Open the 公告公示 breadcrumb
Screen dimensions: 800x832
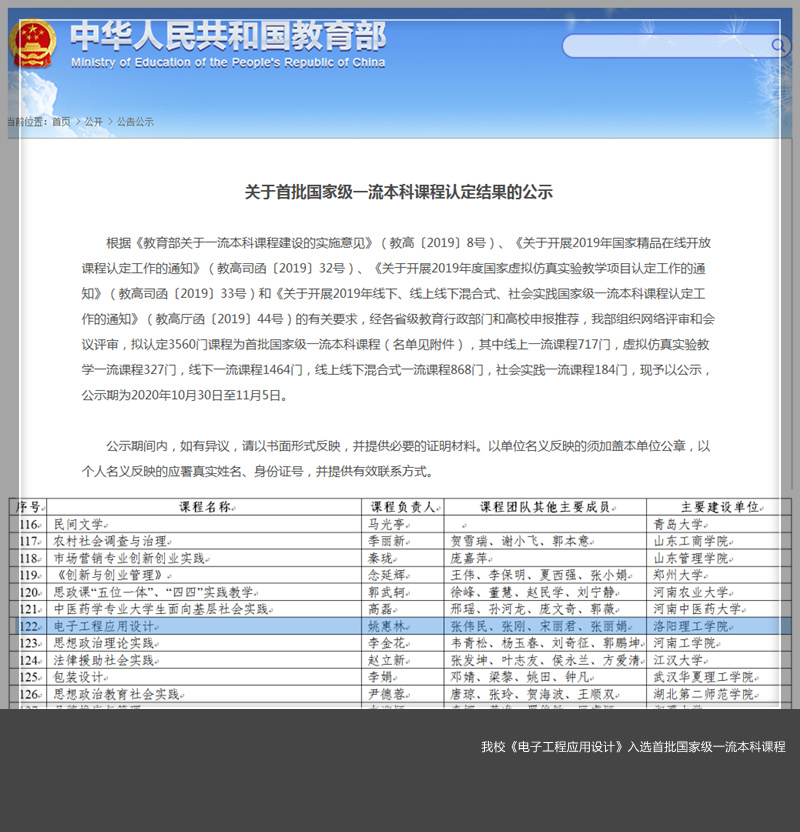tap(135, 122)
